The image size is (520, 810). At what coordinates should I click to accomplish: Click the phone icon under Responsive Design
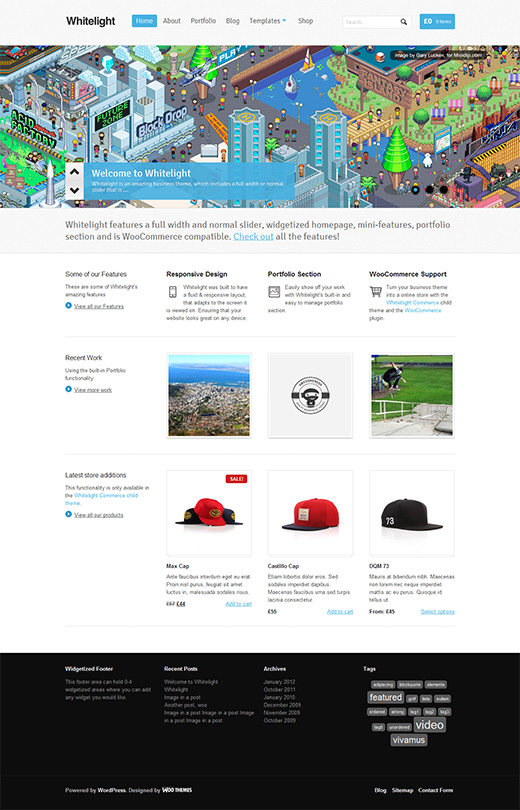172,292
